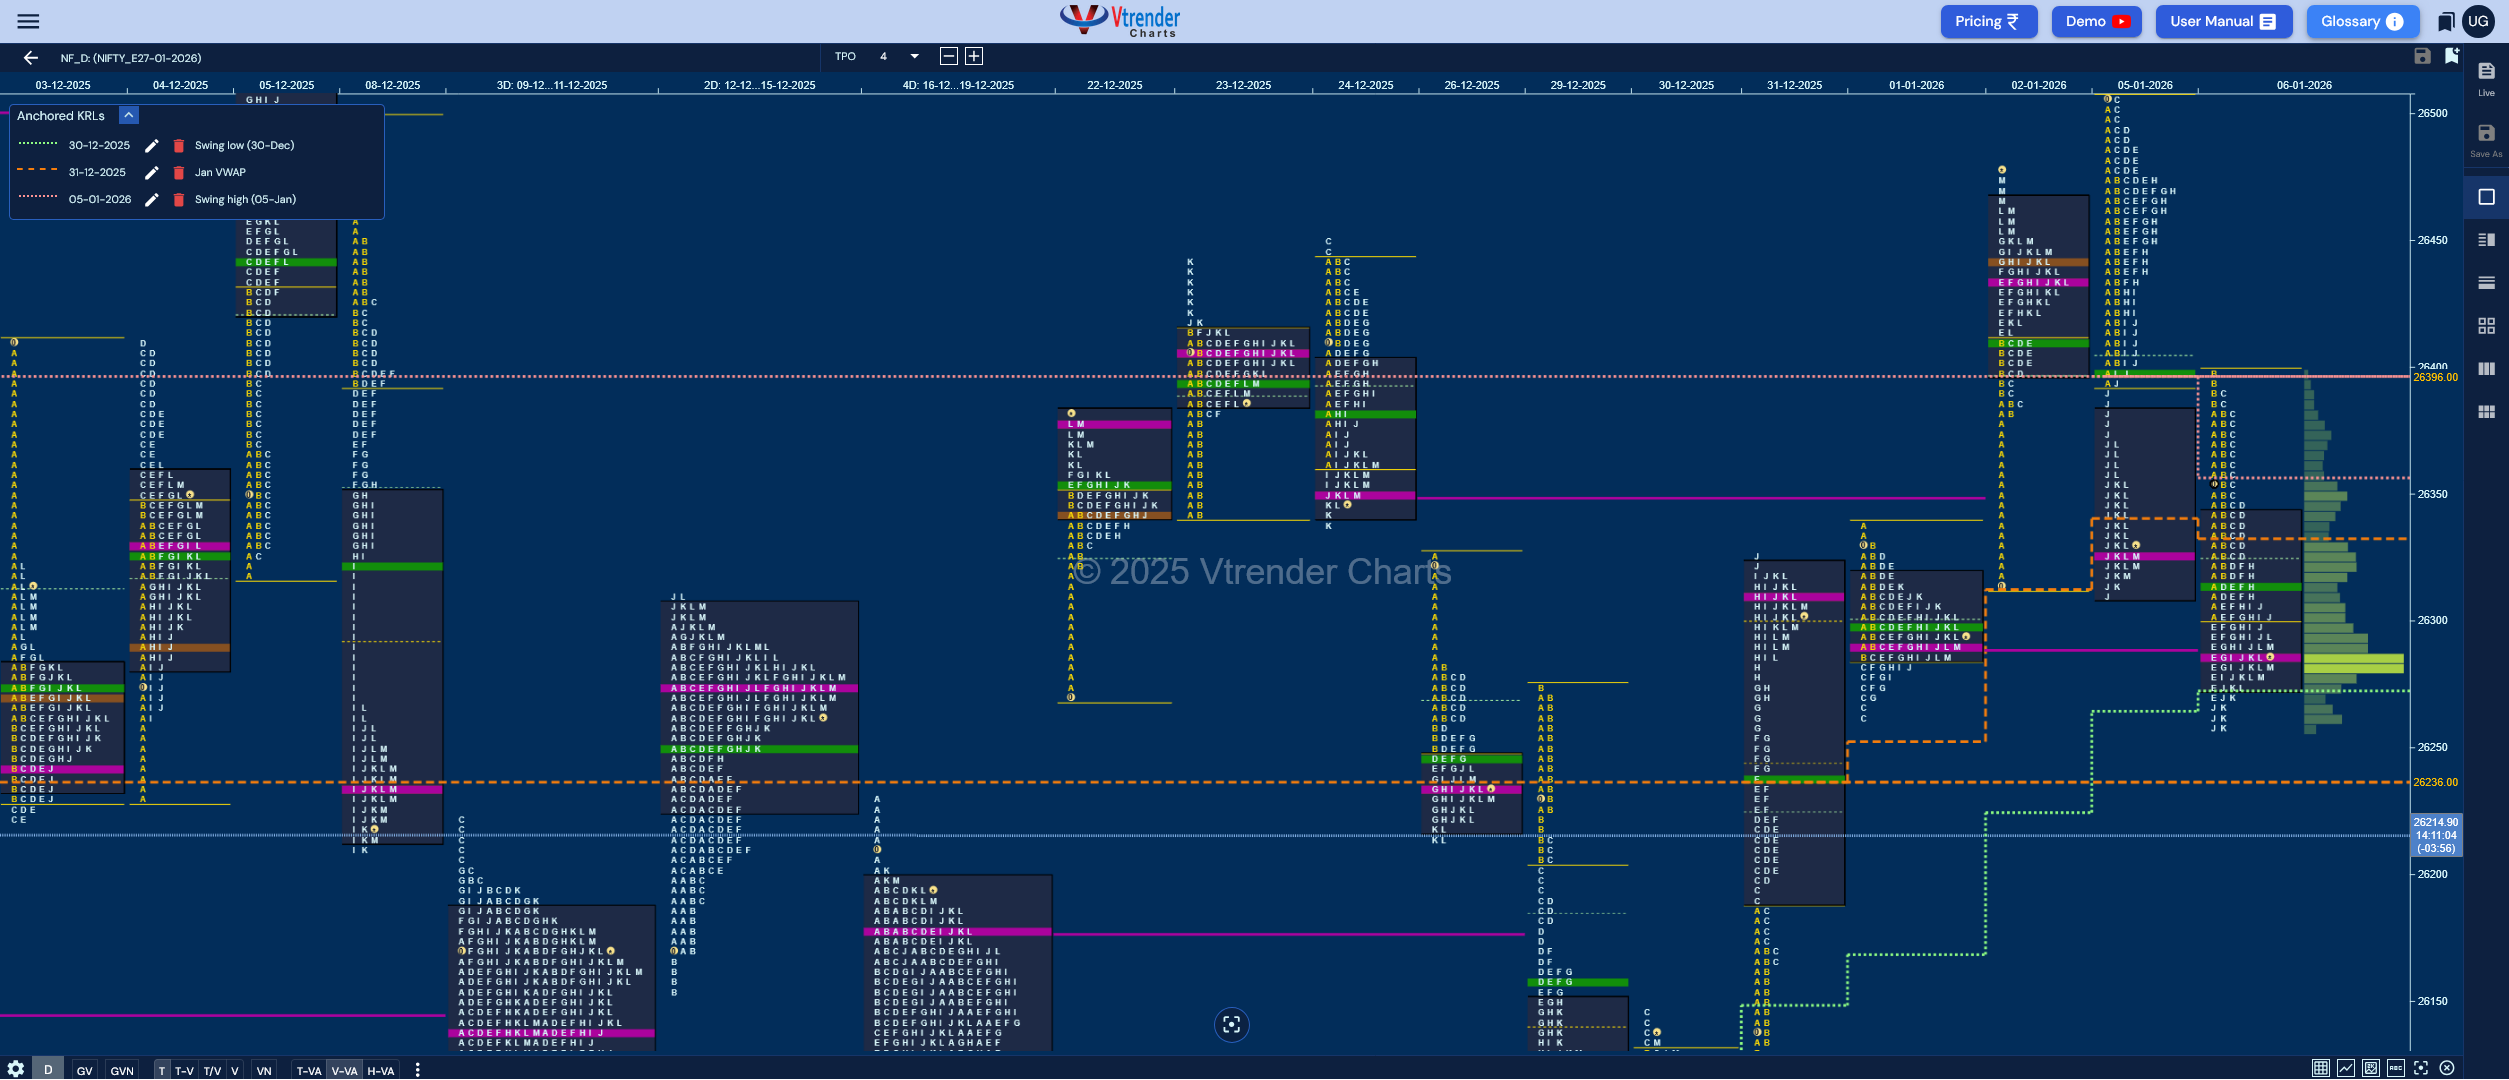Click the back arrow beside the NF_D title
Image resolution: width=2509 pixels, height=1080 pixels.
click(30, 58)
